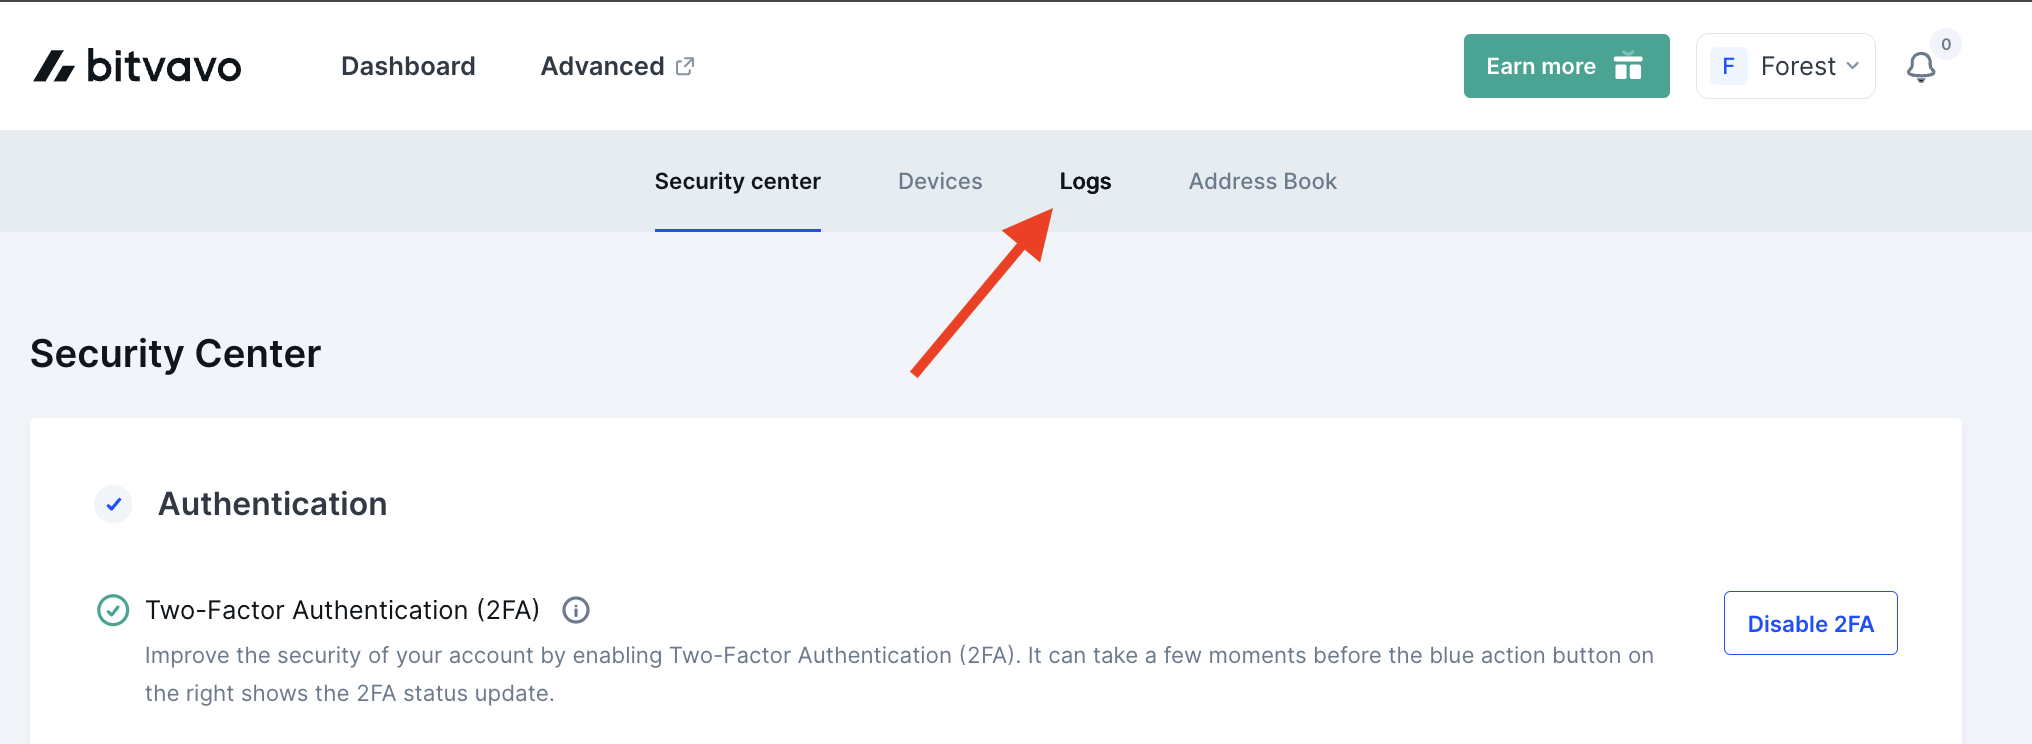Click the blue F avatar icon
Viewport: 2032px width, 744px height.
pyautogui.click(x=1728, y=66)
